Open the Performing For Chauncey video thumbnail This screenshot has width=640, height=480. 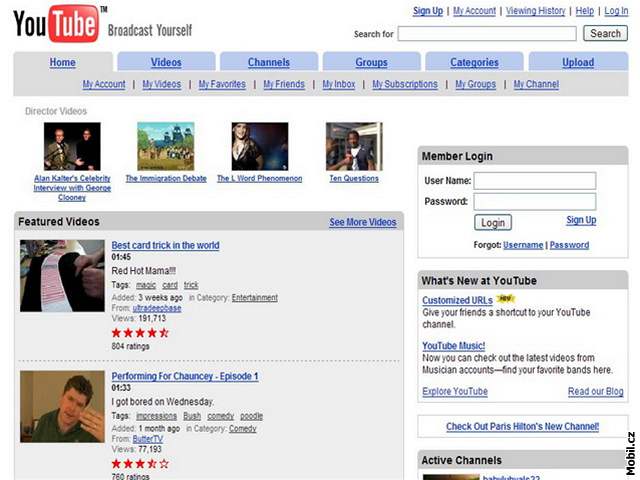tap(62, 407)
